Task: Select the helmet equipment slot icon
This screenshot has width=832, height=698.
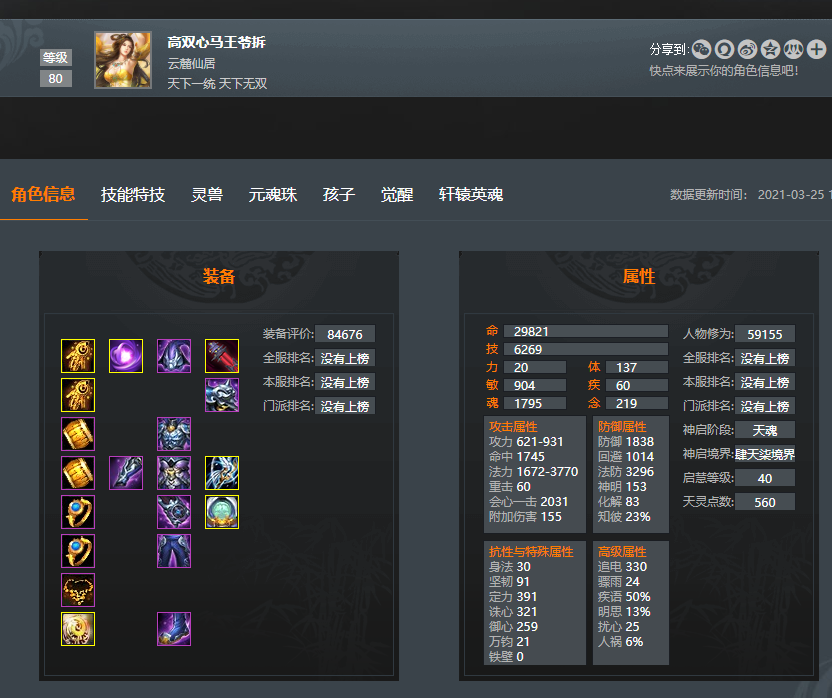Action: 174,356
